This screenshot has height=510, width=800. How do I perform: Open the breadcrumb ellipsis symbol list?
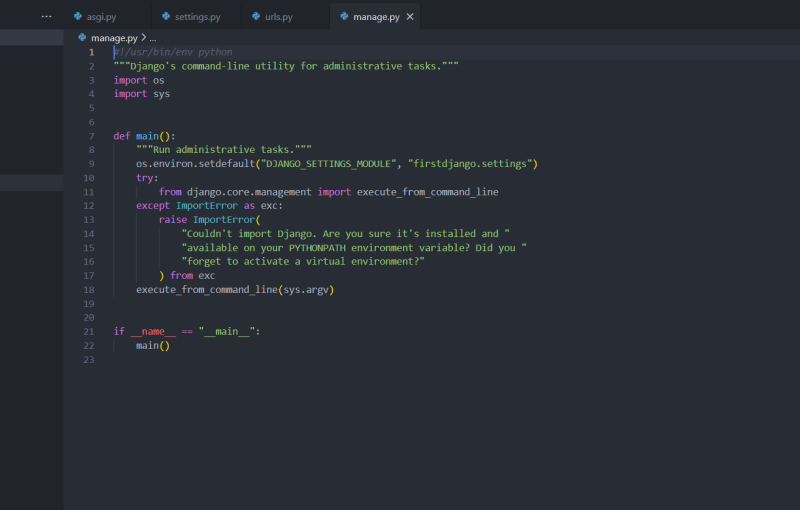[153, 38]
